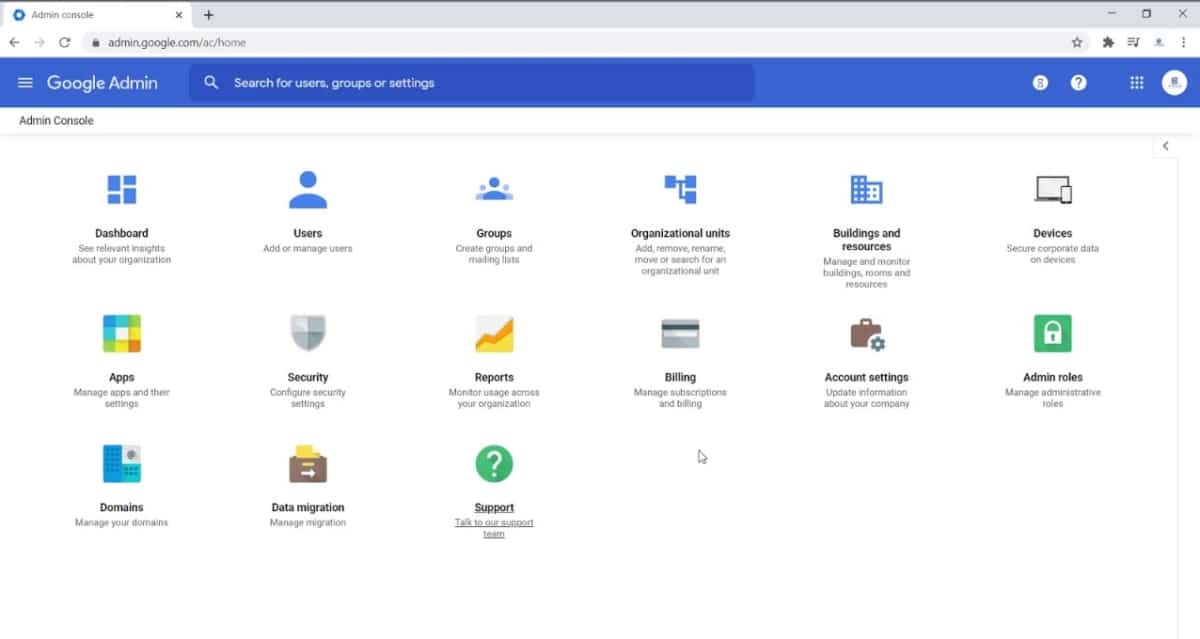Click the Chrome media control icon

click(x=1133, y=42)
